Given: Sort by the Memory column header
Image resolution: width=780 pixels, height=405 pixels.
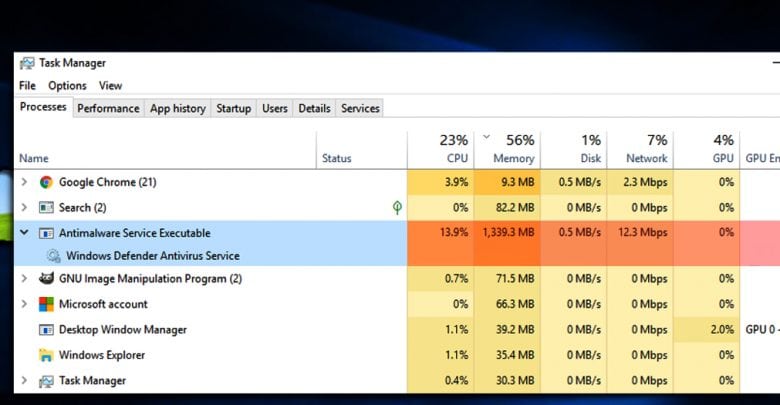Looking at the screenshot, I should [507, 150].
